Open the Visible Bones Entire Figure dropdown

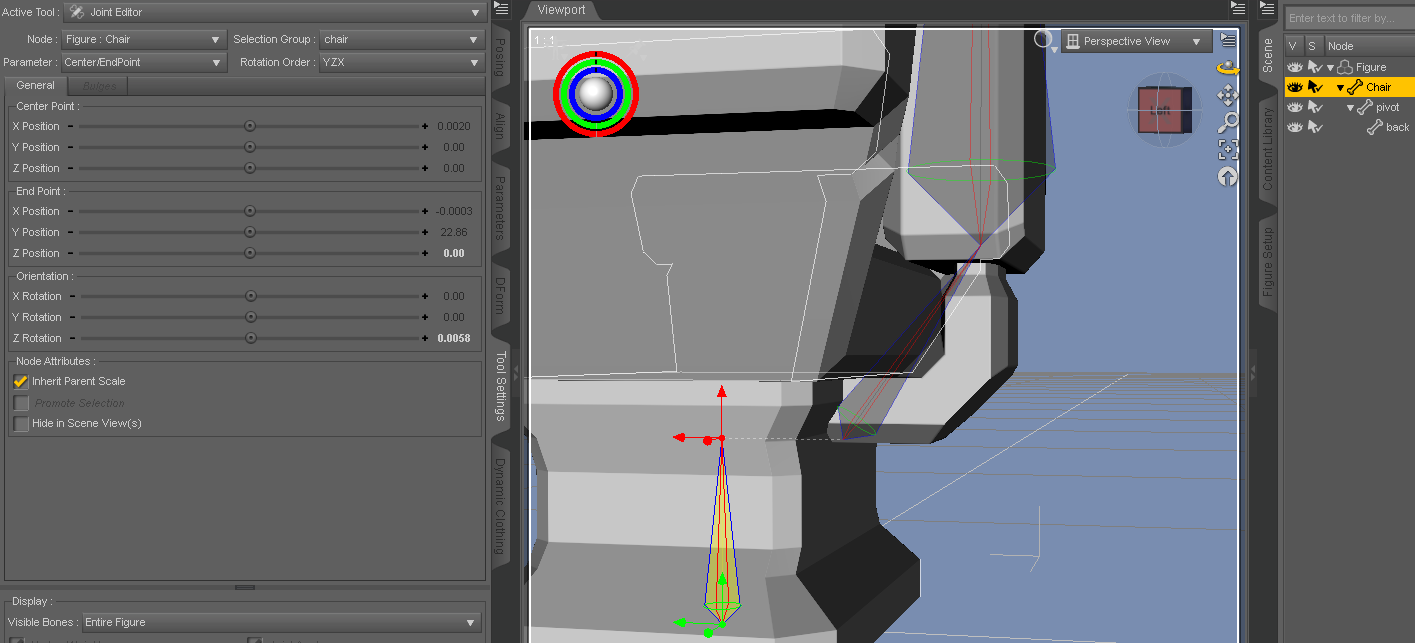283,622
